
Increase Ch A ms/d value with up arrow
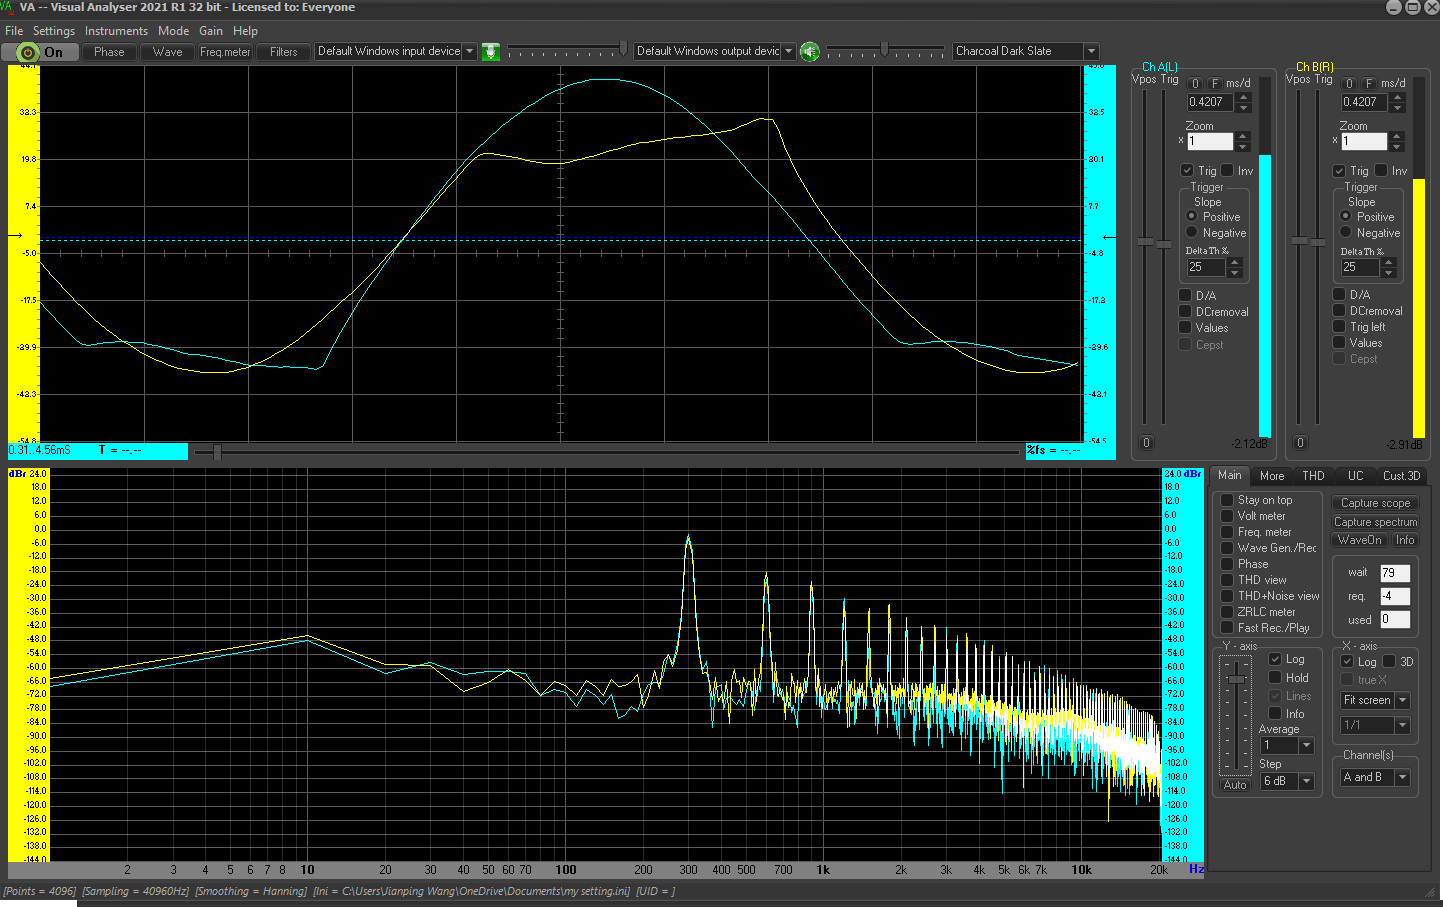coord(1243,97)
